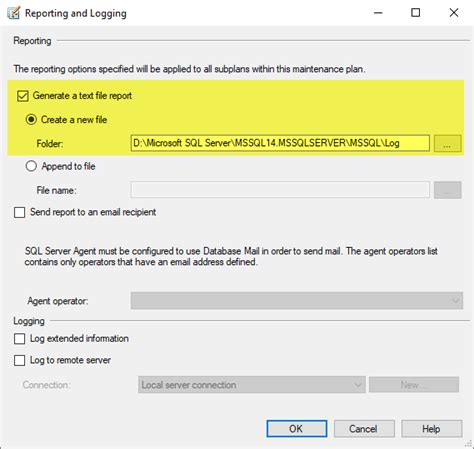The width and height of the screenshot is (474, 449).
Task: Check Log extended information
Action: [20, 339]
